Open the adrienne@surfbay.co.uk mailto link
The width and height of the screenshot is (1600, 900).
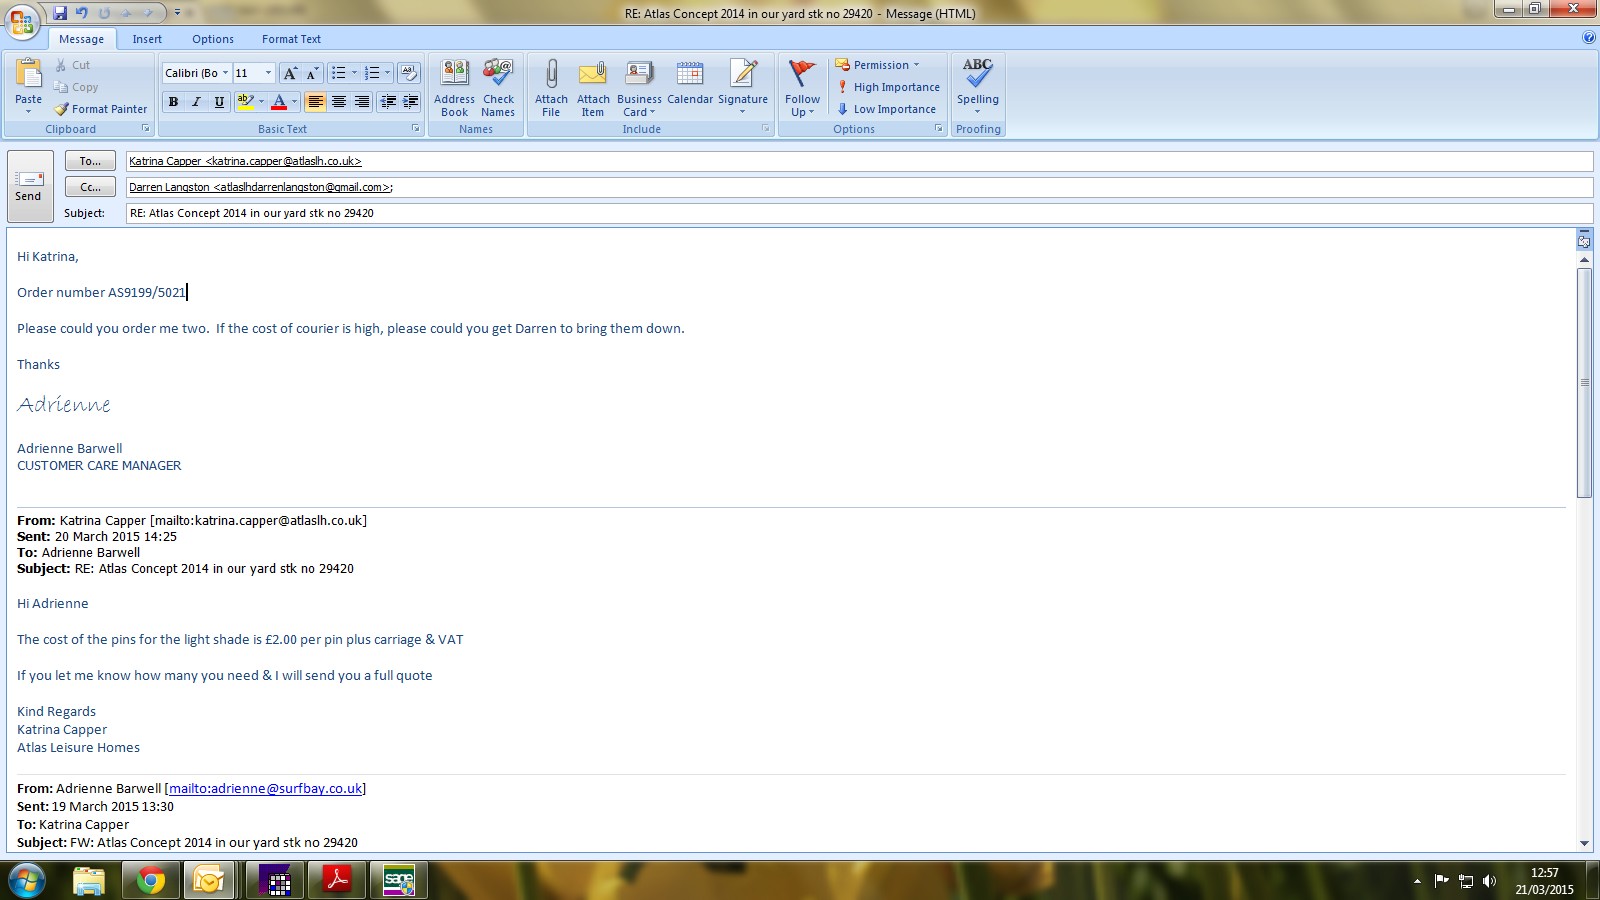click(266, 788)
